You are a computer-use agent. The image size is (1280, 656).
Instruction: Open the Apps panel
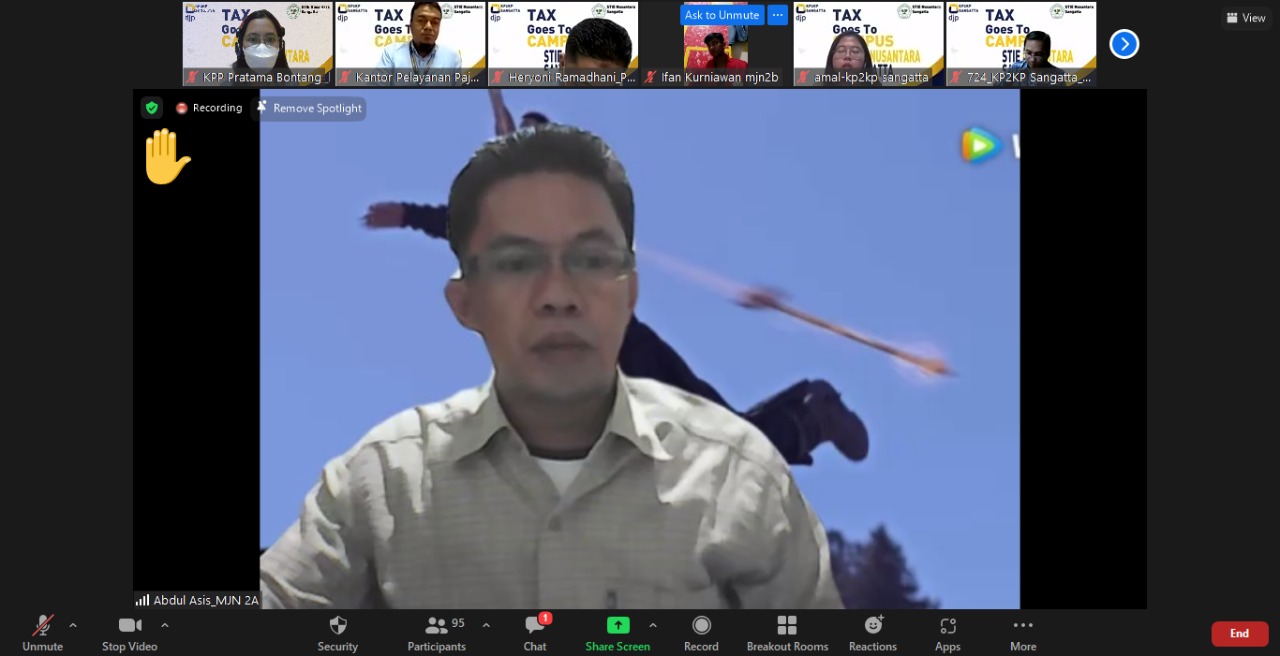947,626
